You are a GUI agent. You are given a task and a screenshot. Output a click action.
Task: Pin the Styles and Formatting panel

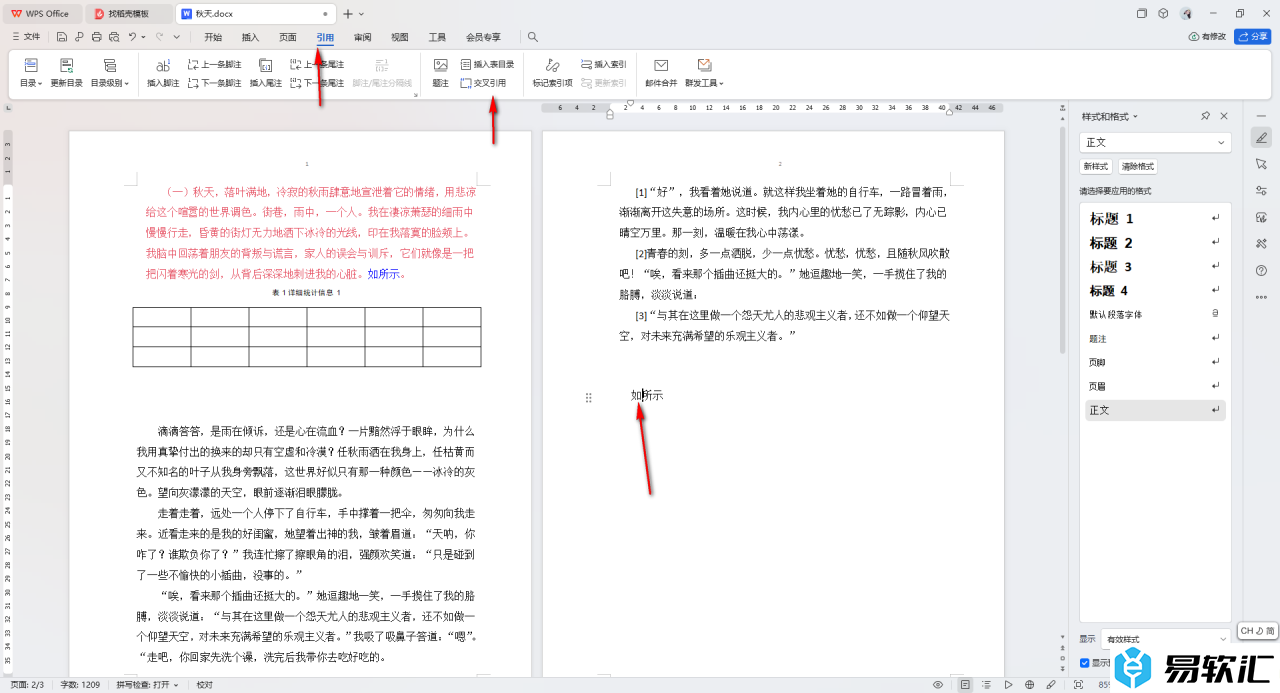click(x=1206, y=117)
